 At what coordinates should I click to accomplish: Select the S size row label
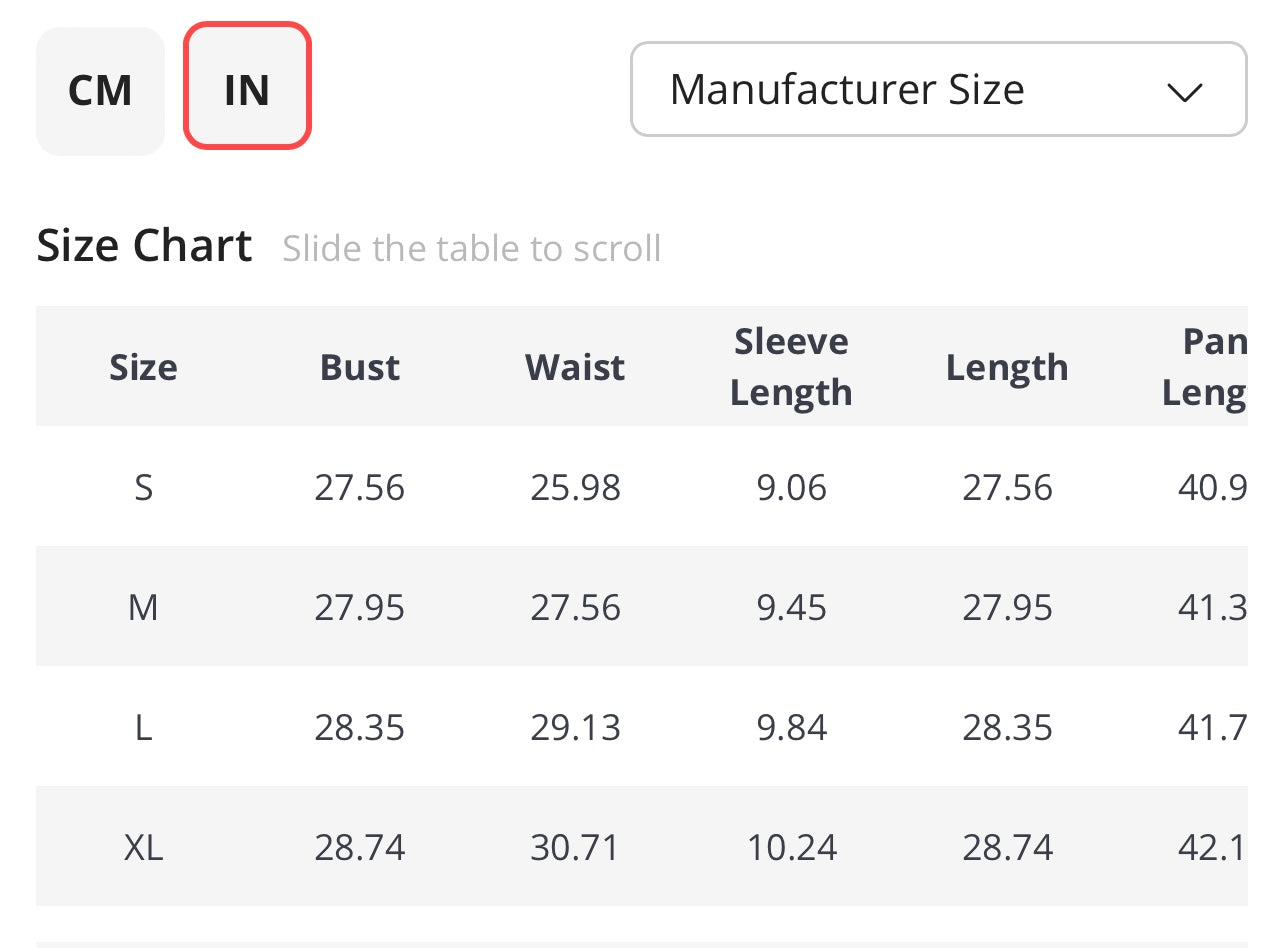[143, 488]
